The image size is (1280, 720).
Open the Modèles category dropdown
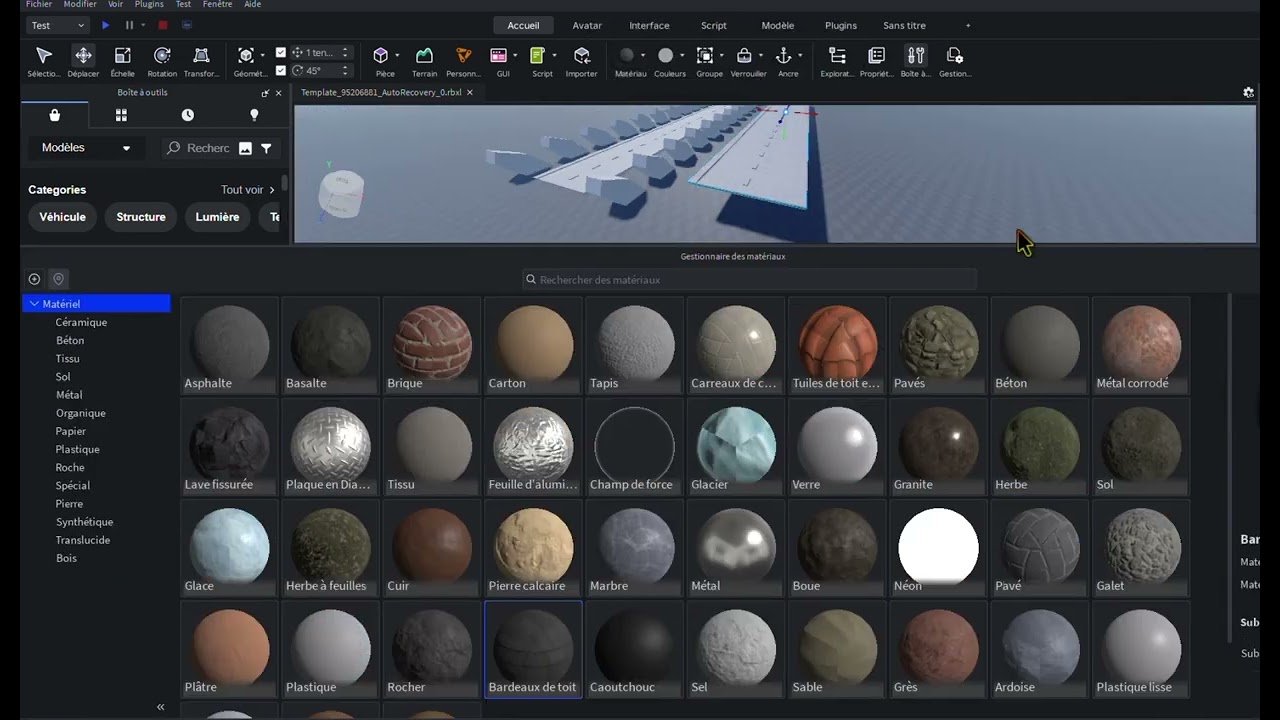86,148
